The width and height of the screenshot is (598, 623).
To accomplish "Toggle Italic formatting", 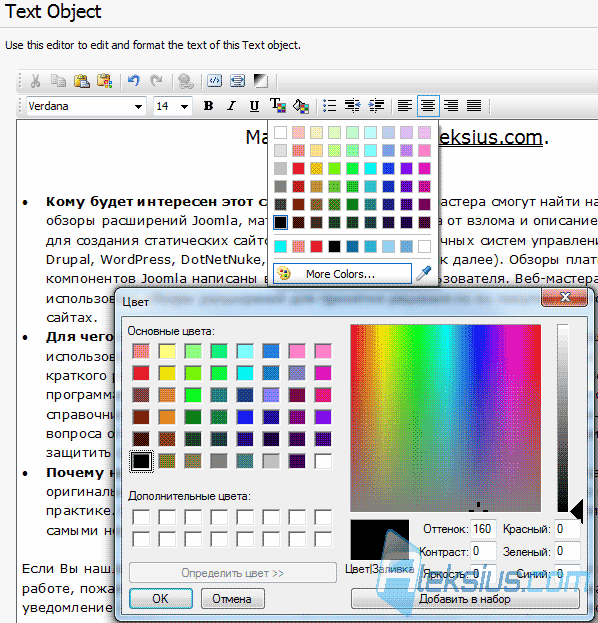I will point(231,106).
